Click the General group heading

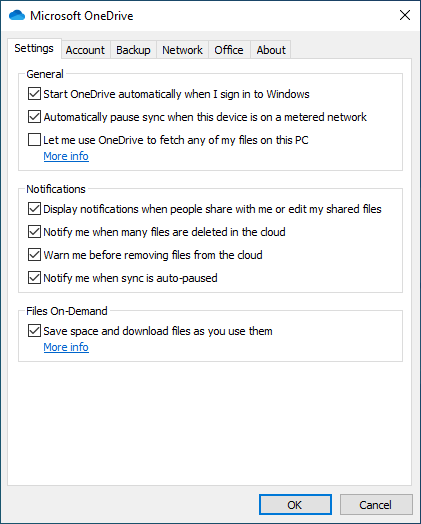click(x=45, y=74)
